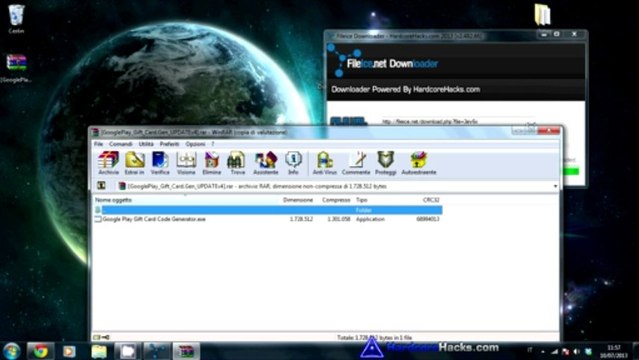Sort by the Dimensione column header
This screenshot has width=639, height=360.
(298, 200)
